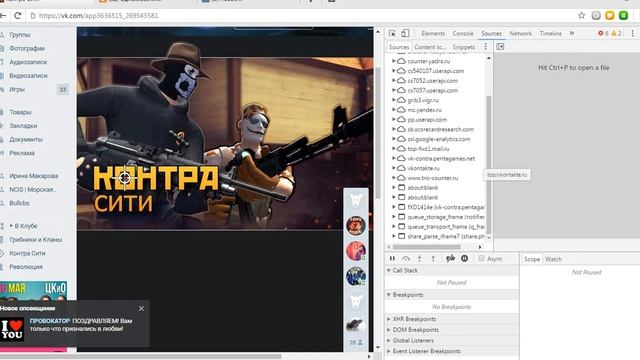Click the dog avatar at top of friends list
This screenshot has width=640, height=360.
(x=356, y=200)
